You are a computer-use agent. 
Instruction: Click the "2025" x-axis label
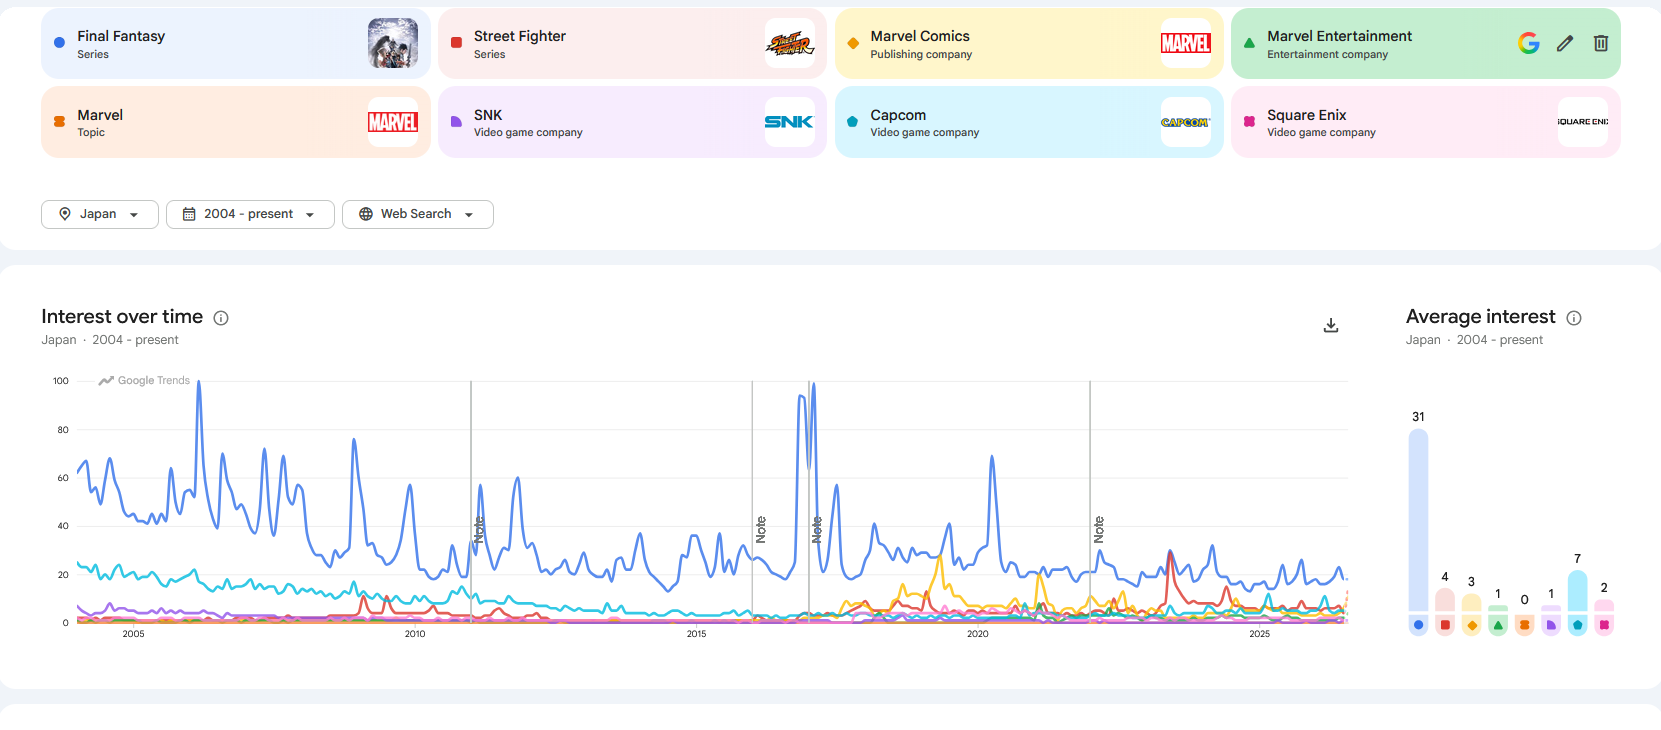[x=1259, y=634]
